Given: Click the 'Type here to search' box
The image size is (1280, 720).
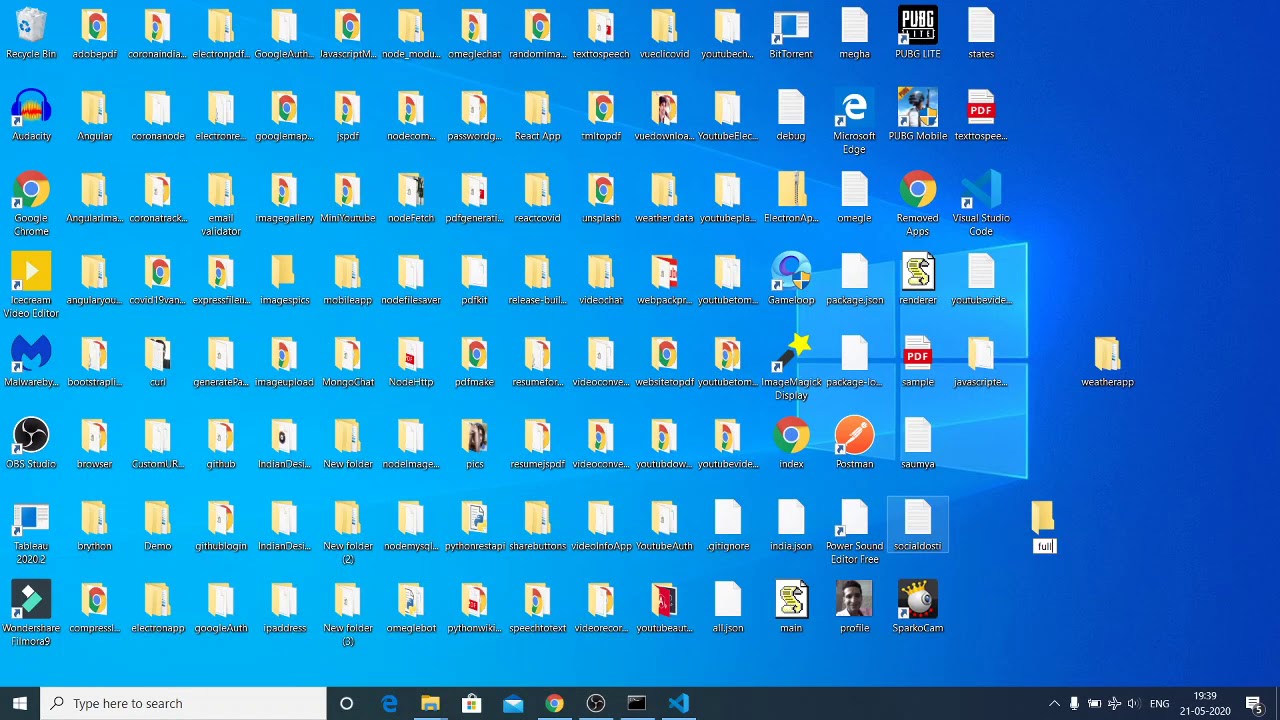Looking at the screenshot, I should tap(185, 703).
